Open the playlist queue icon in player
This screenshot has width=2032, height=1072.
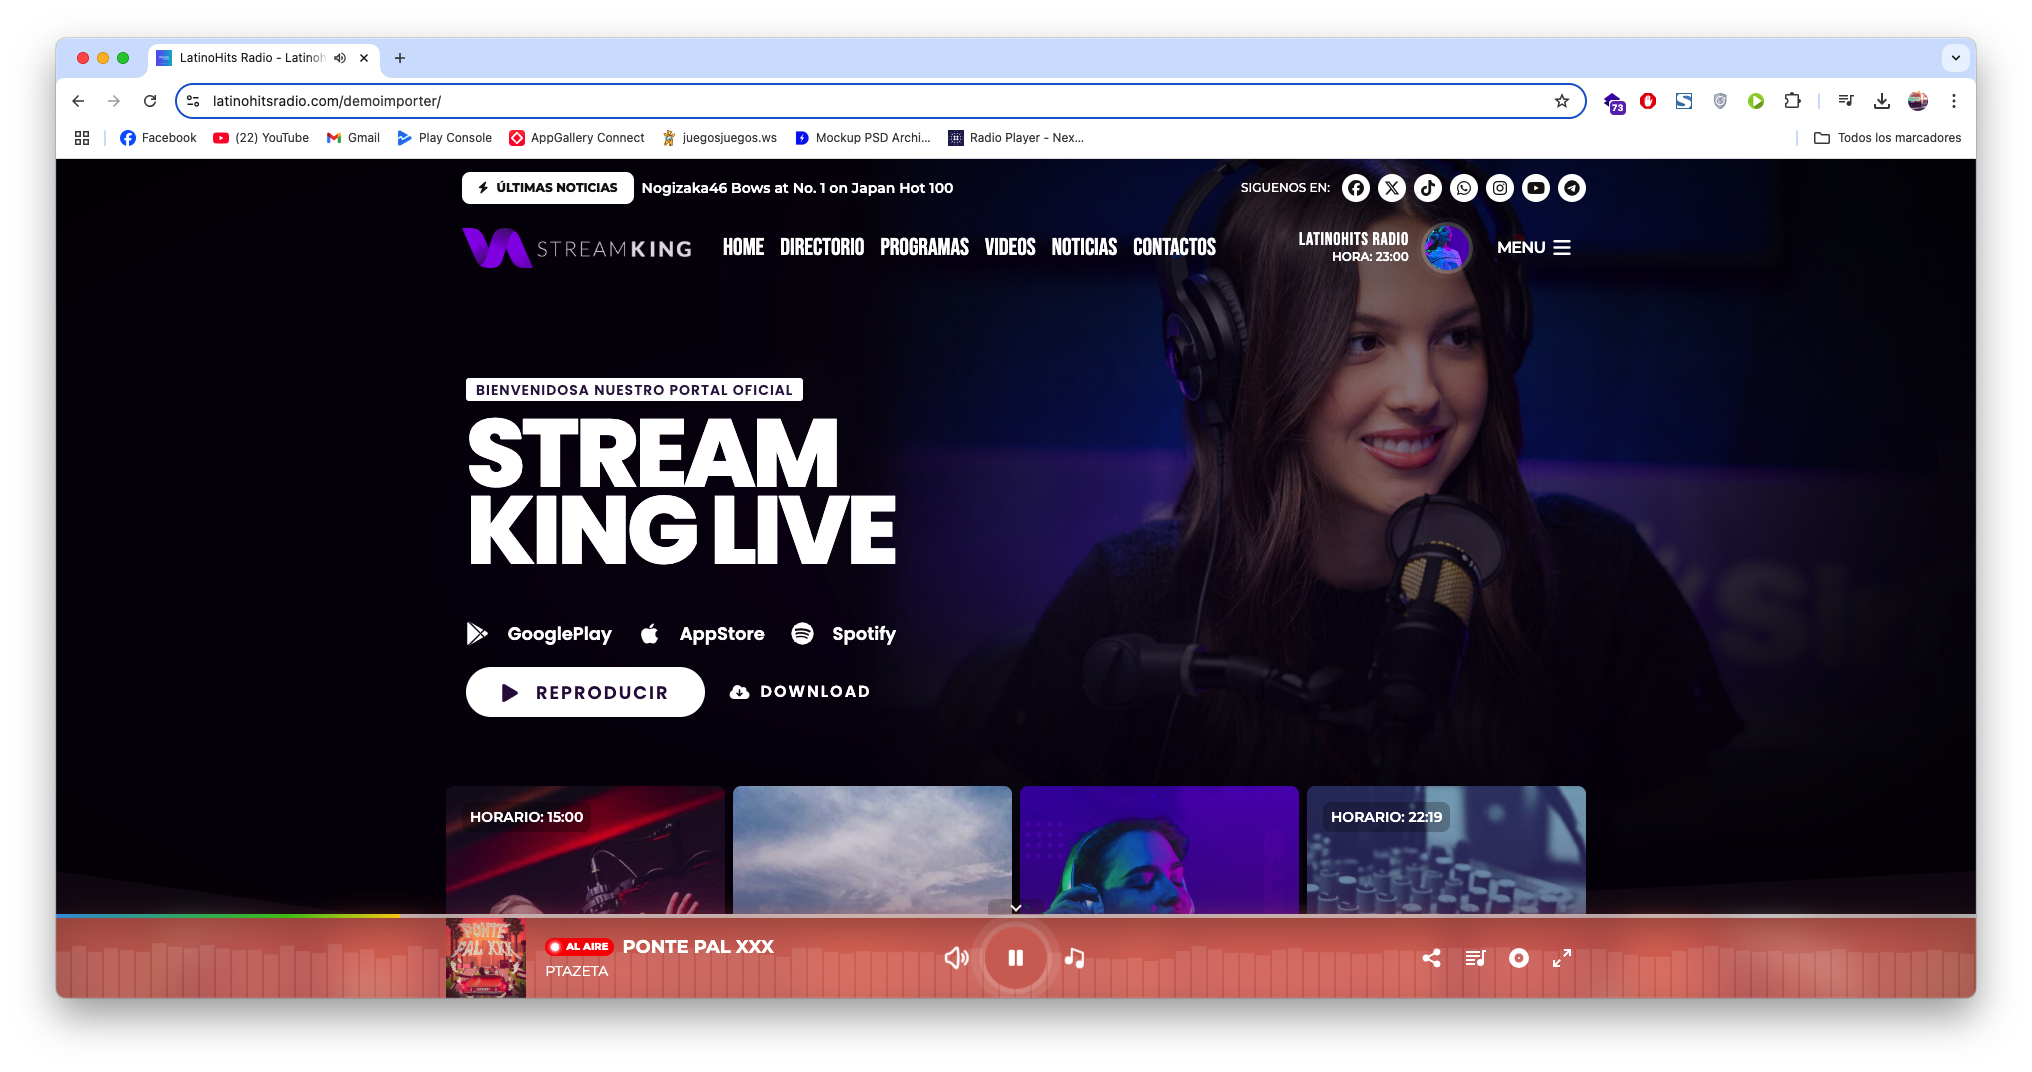tap(1475, 958)
